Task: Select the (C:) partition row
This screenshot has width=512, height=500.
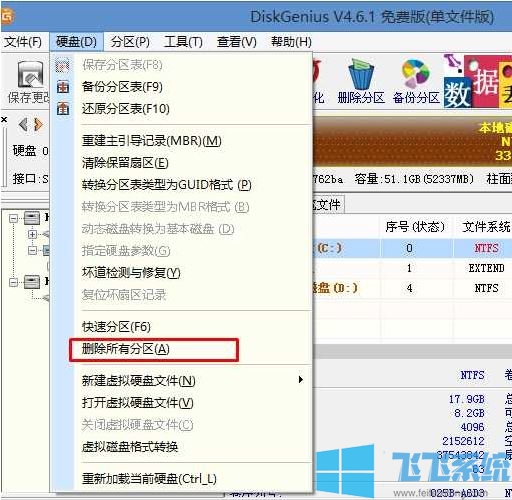Action: coord(413,248)
